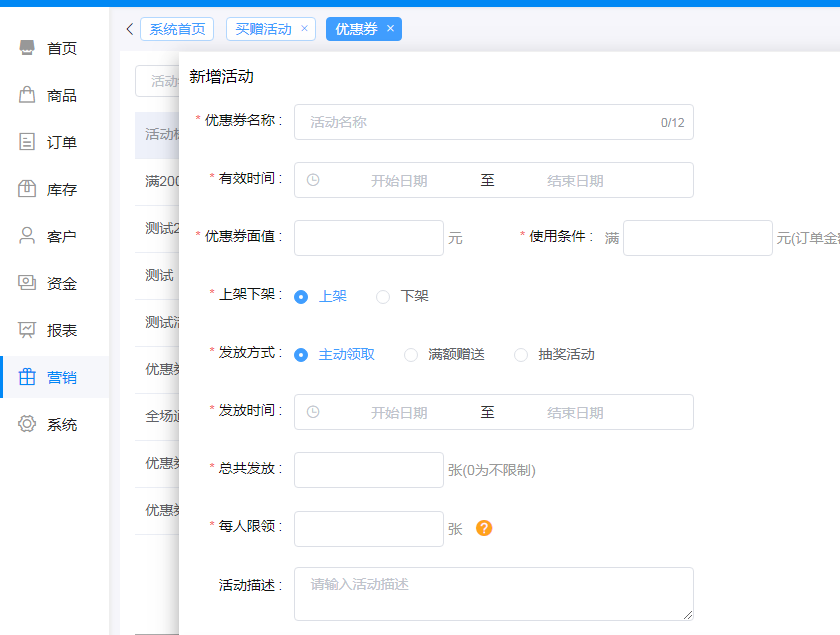
Task: Choose the 满额赠送 distribution option
Action: pos(411,354)
